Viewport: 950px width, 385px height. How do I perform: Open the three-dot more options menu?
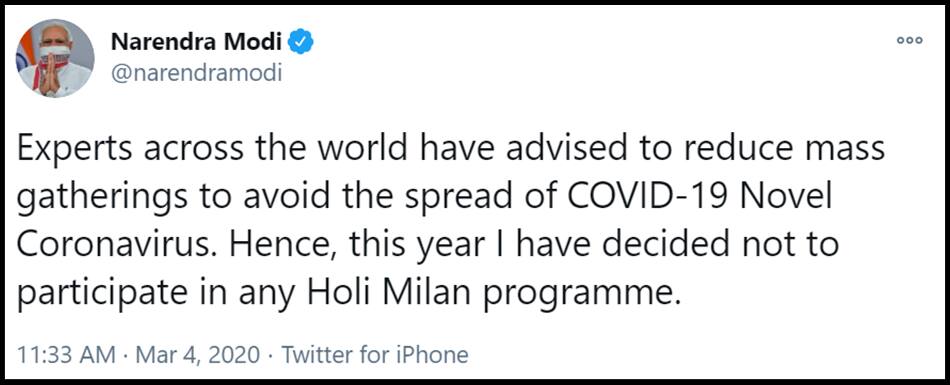tap(909, 41)
